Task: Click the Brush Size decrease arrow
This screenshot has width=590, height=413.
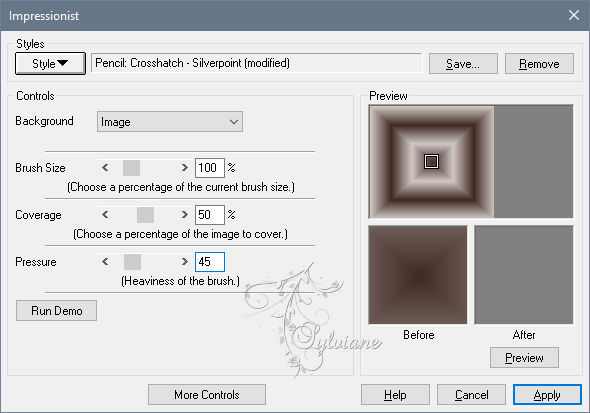Action: 105,167
